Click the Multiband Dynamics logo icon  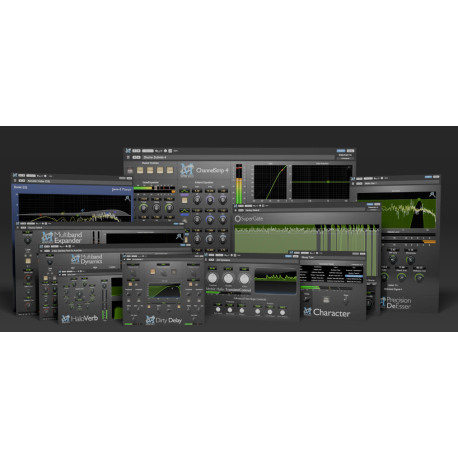[75, 259]
